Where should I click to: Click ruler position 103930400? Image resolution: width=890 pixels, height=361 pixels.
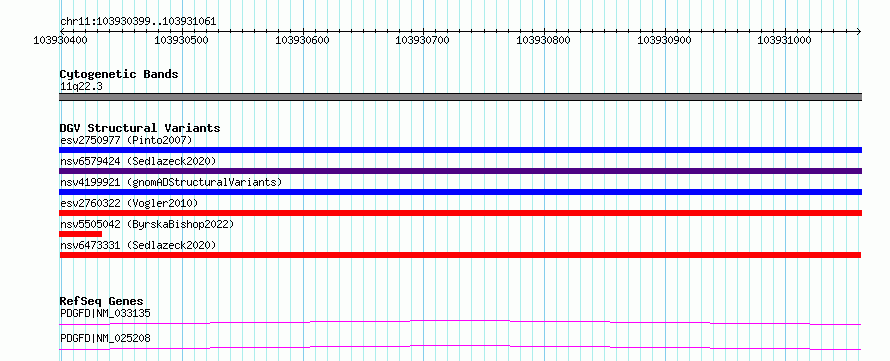click(60, 40)
